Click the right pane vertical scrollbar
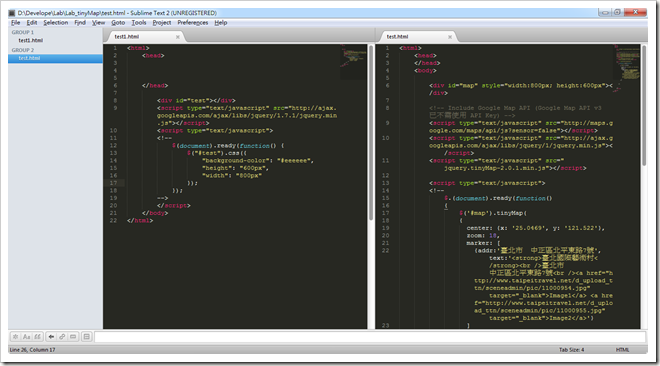 coord(644,105)
